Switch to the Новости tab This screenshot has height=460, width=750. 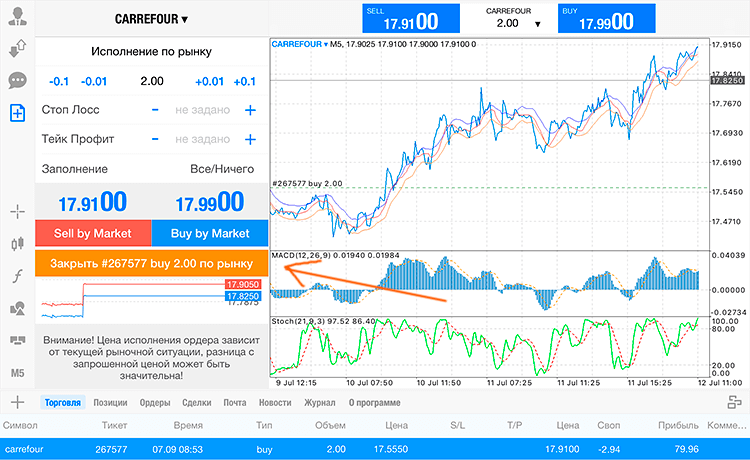click(x=275, y=403)
